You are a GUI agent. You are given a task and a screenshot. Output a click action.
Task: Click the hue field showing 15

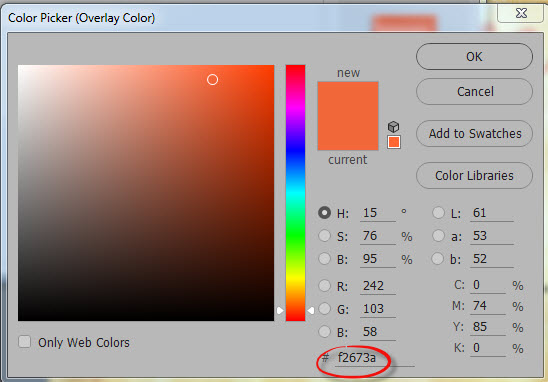click(377, 213)
